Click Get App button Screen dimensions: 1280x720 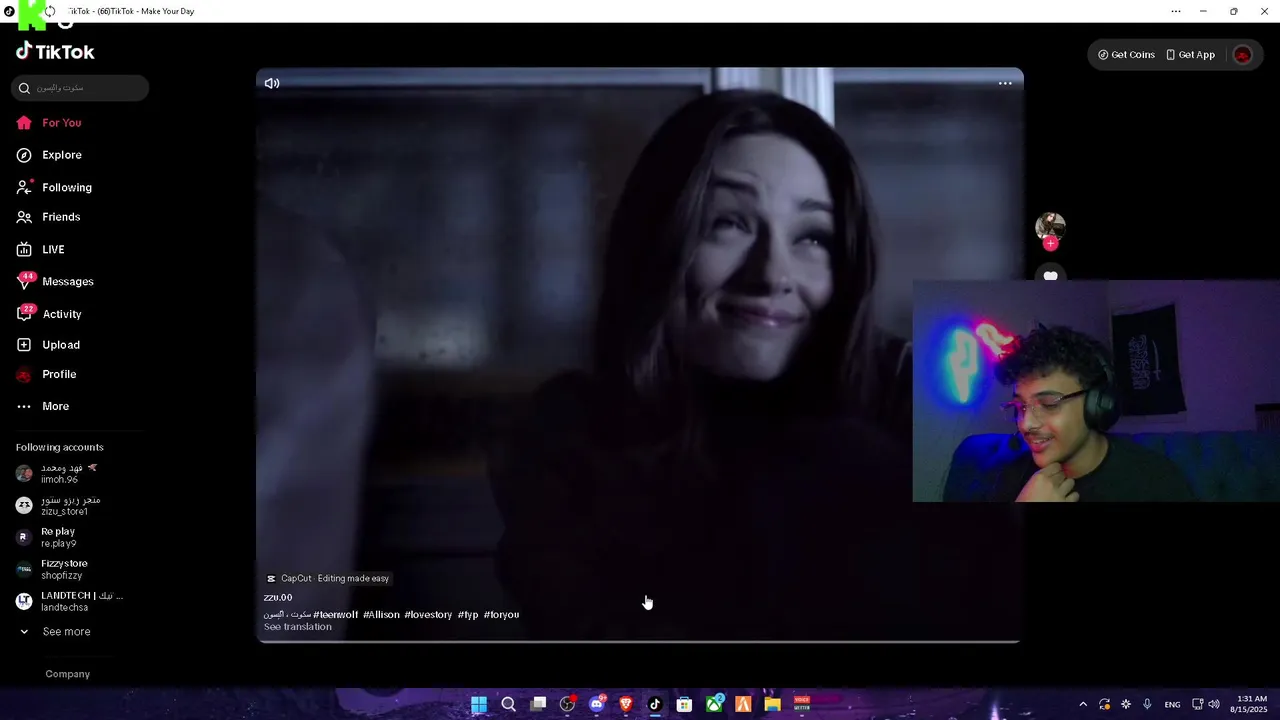[x=1190, y=55]
